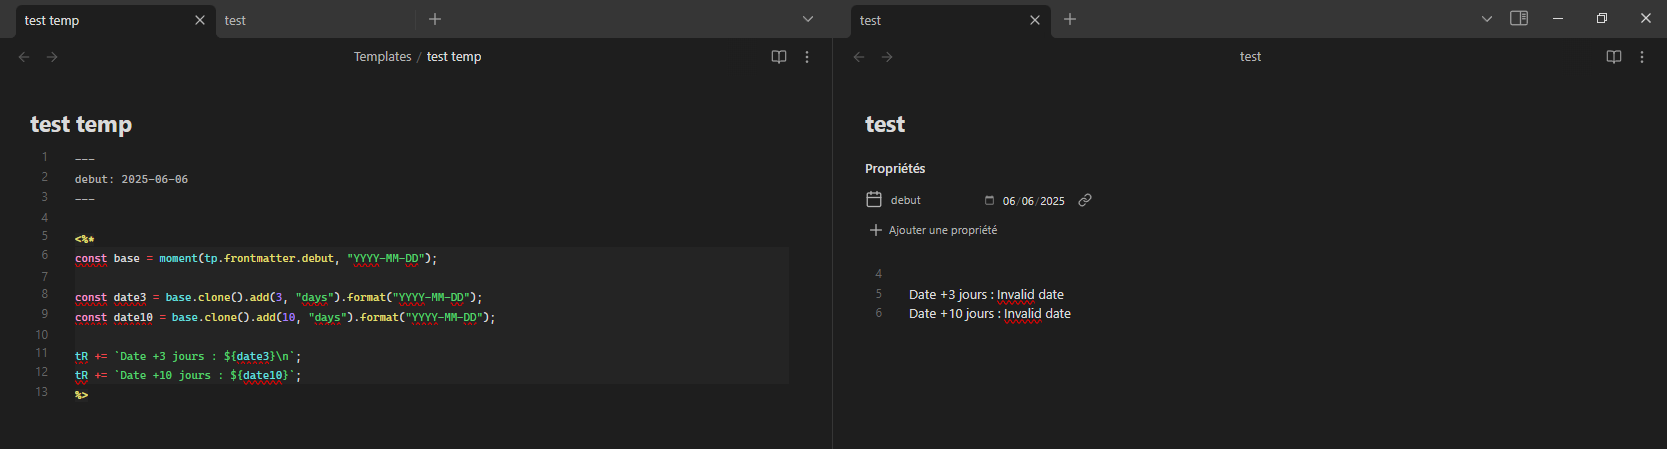This screenshot has height=449, width=1667.
Task: Toggle the right sidebar panel
Action: [1519, 18]
